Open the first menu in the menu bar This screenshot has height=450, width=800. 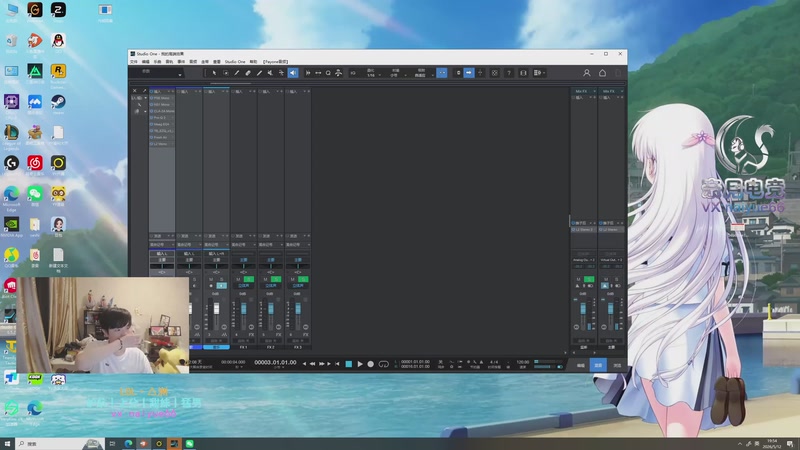(134, 62)
